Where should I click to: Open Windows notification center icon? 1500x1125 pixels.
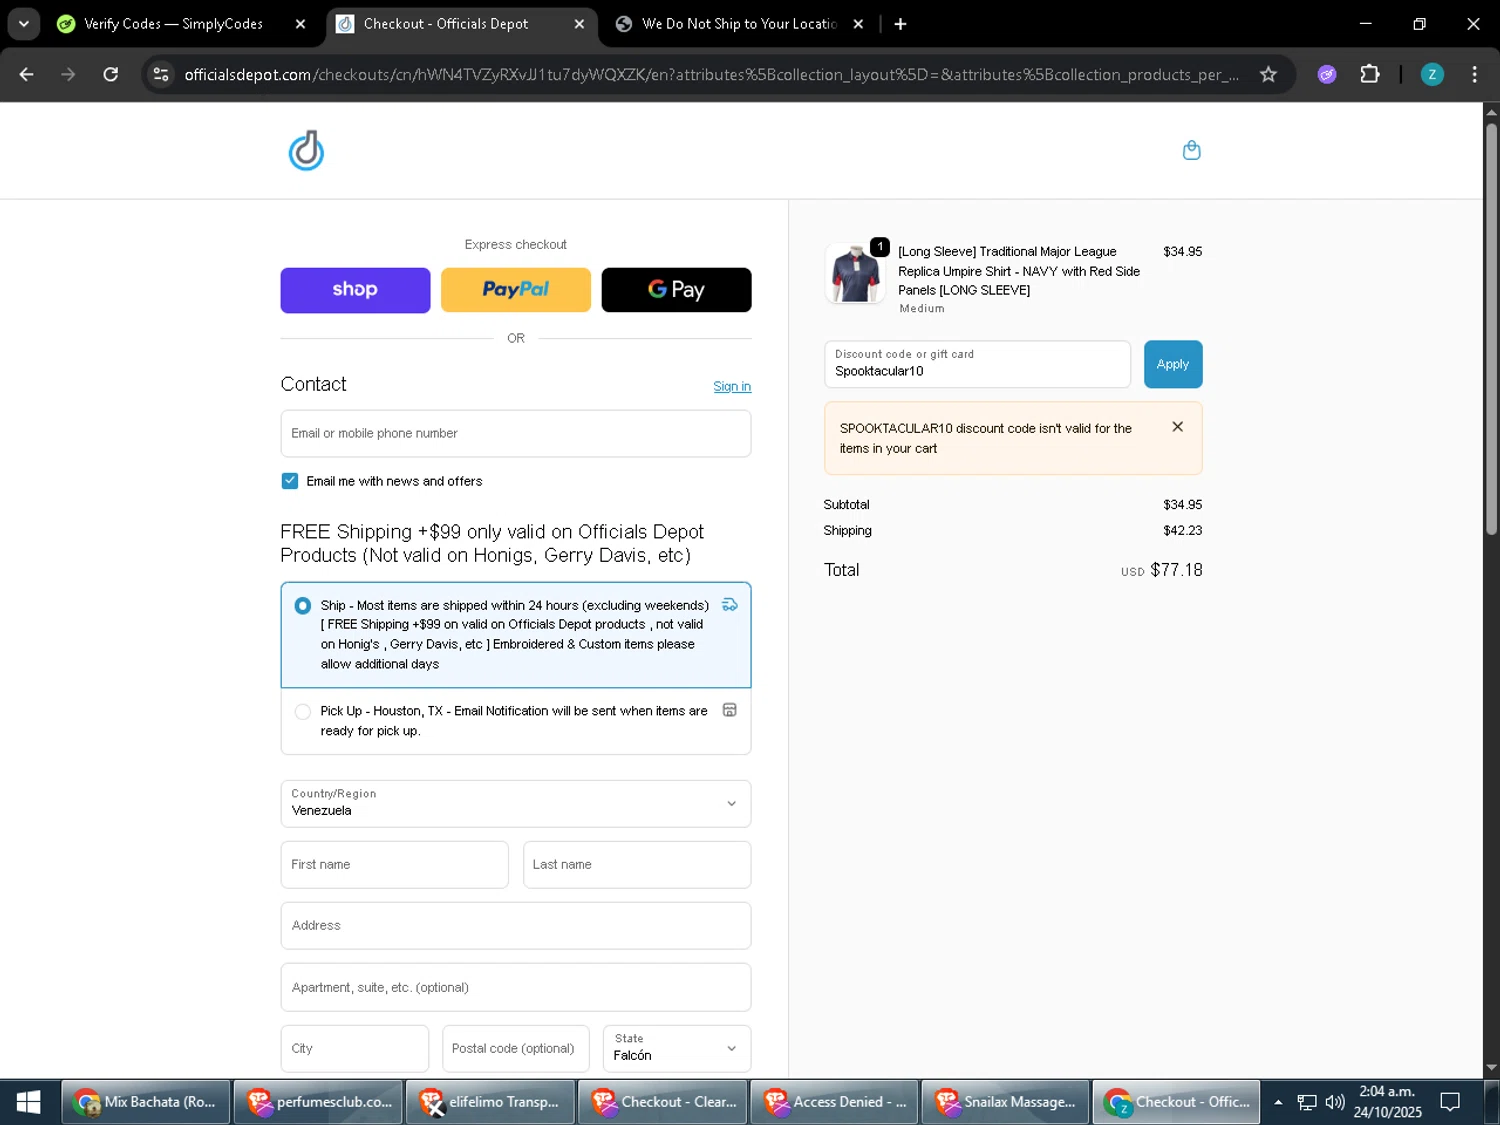click(1450, 1102)
